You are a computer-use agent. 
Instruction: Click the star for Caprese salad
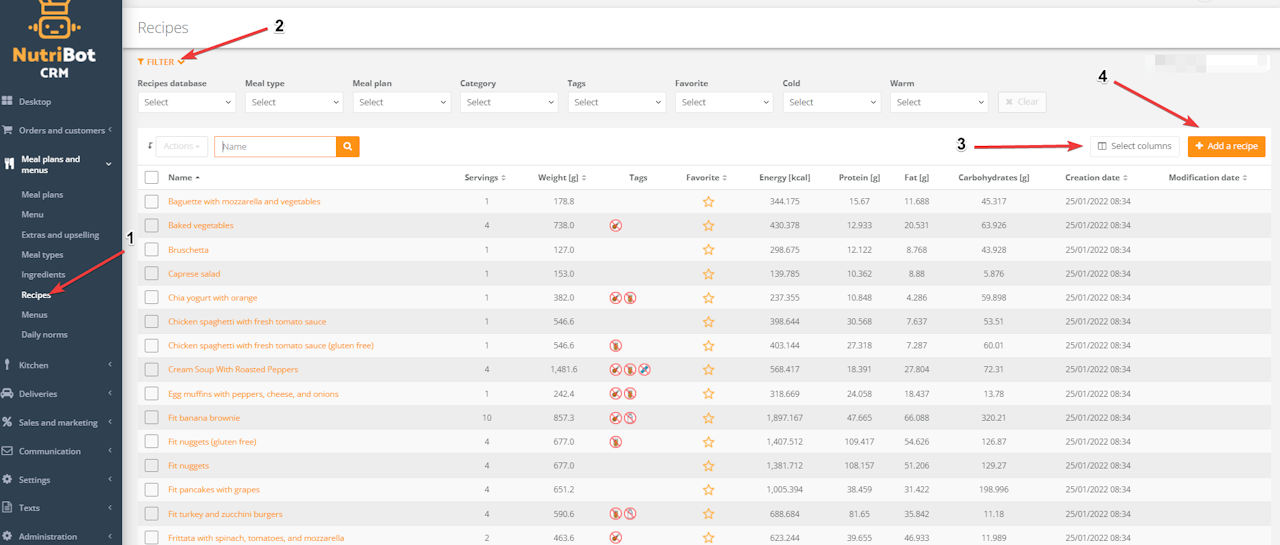708,274
